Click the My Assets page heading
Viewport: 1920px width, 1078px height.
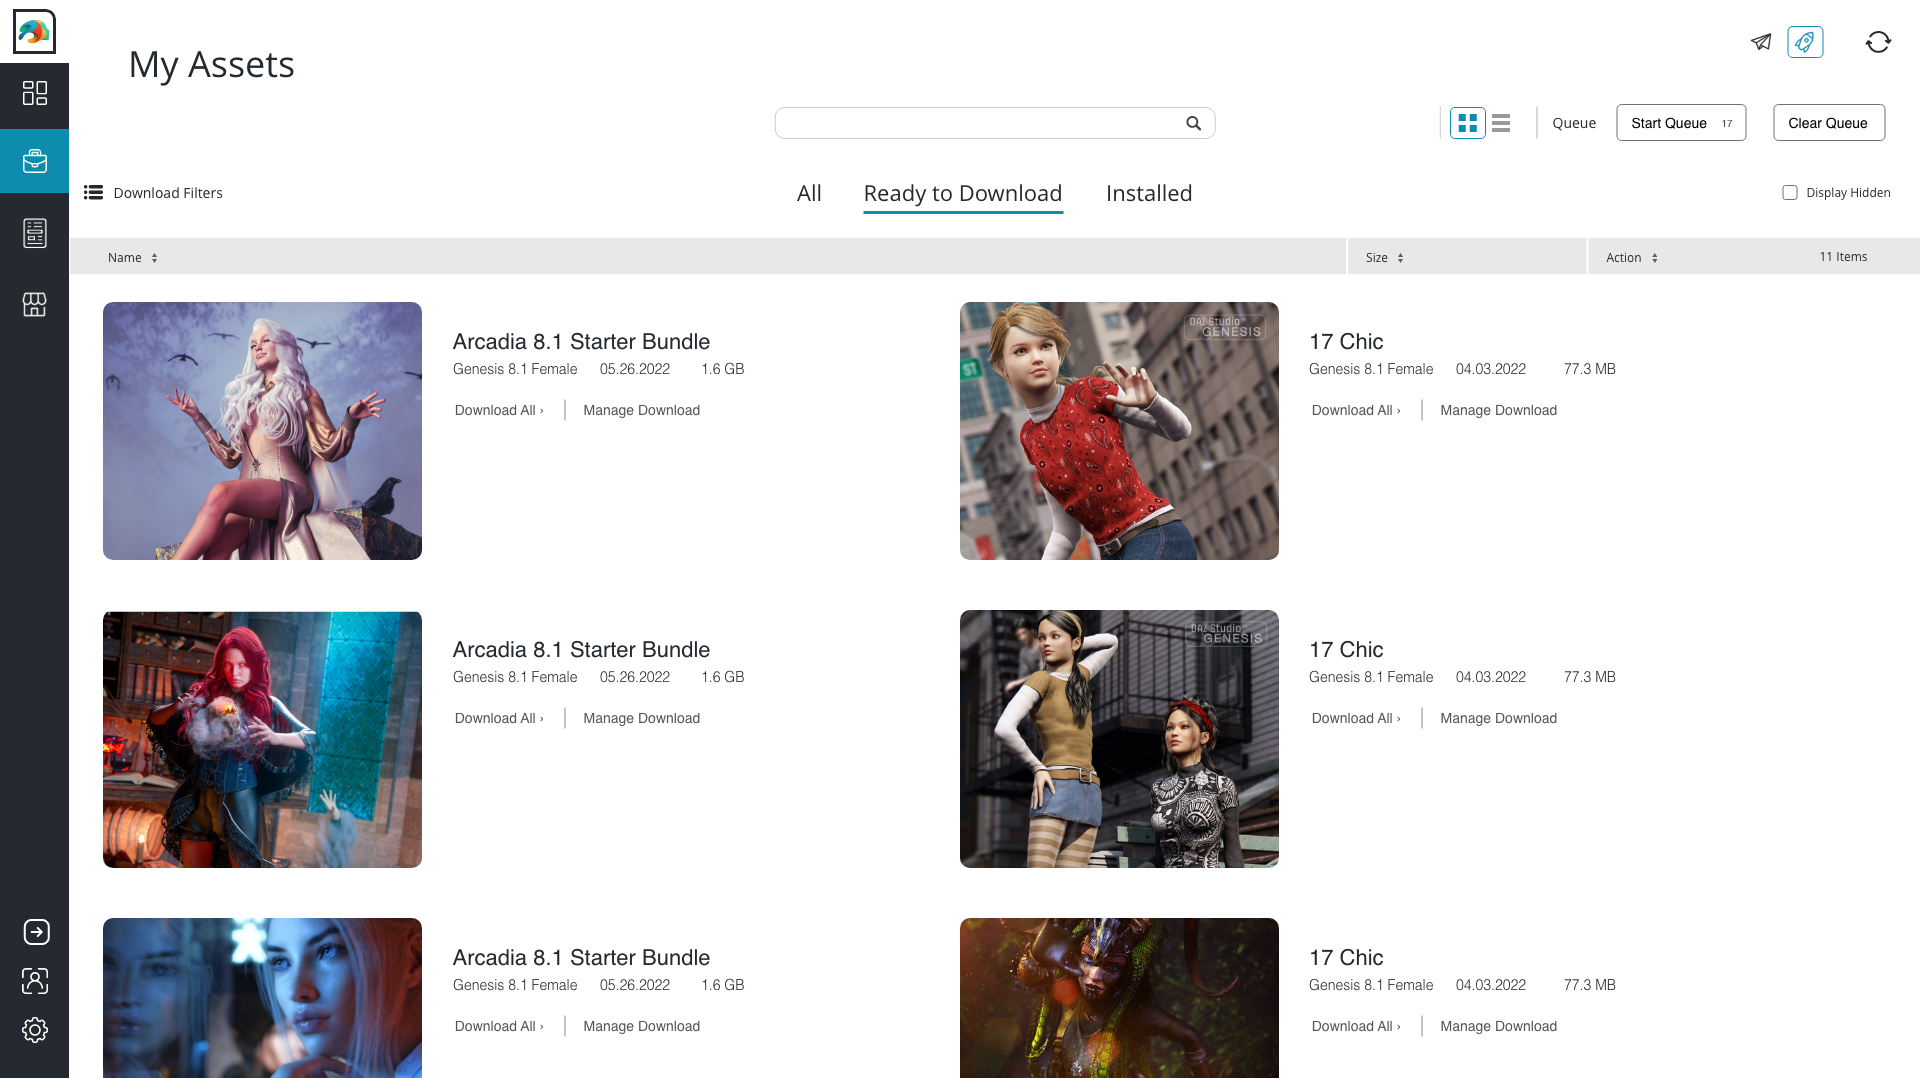click(x=212, y=65)
